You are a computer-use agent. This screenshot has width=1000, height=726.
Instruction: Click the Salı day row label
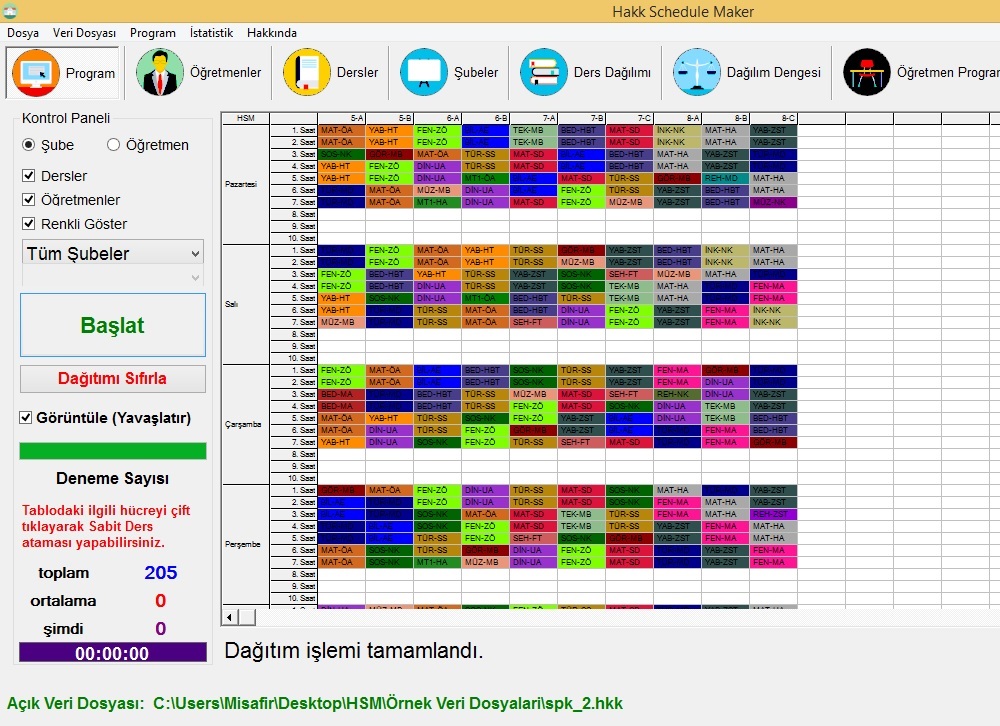pyautogui.click(x=246, y=304)
